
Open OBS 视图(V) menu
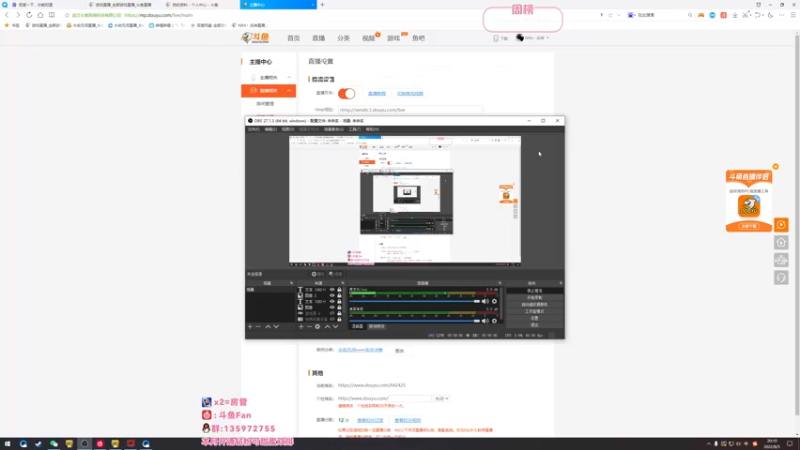coord(288,130)
